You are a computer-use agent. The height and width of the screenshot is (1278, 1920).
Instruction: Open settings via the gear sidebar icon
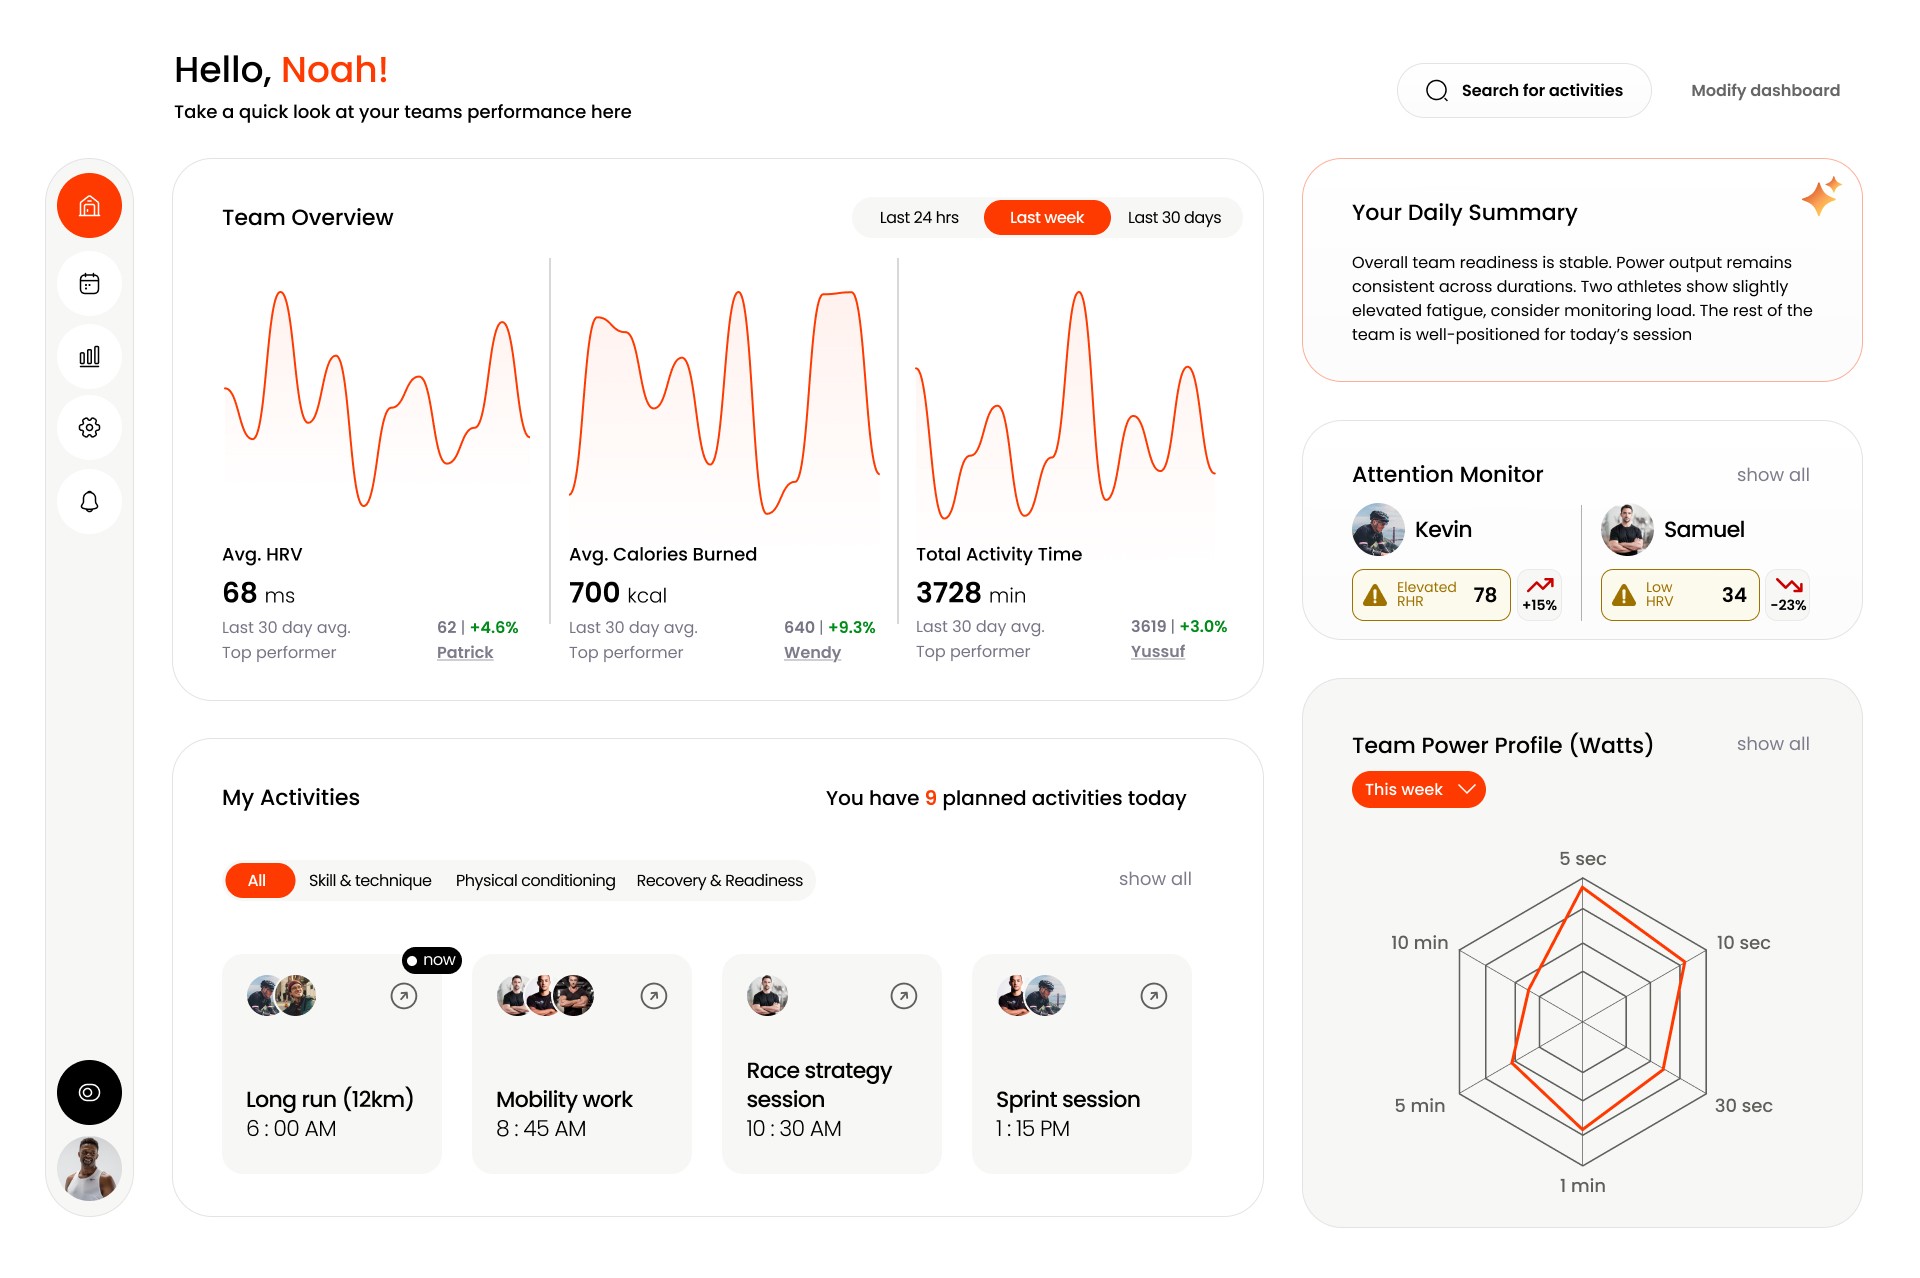89,428
